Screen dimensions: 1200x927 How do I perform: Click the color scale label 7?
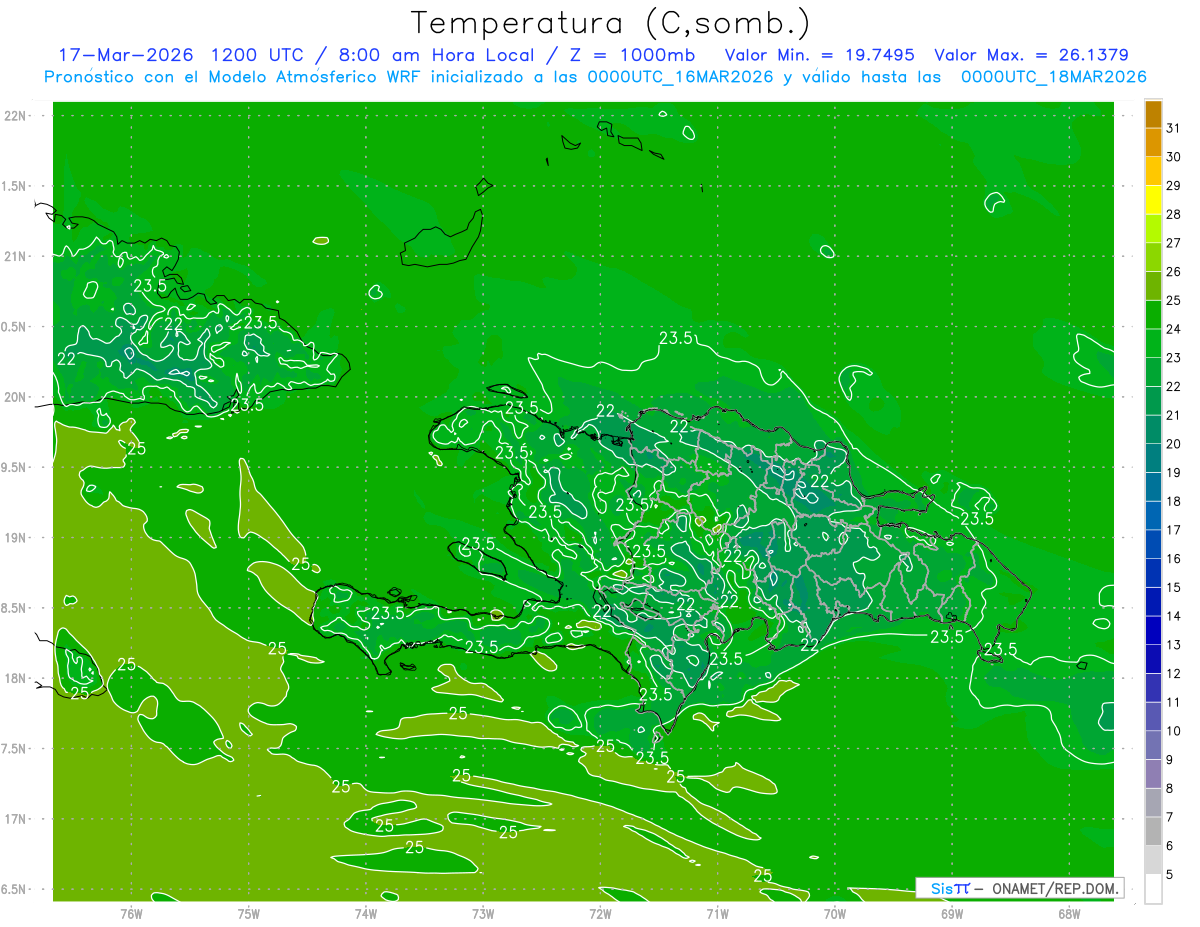tap(1169, 818)
